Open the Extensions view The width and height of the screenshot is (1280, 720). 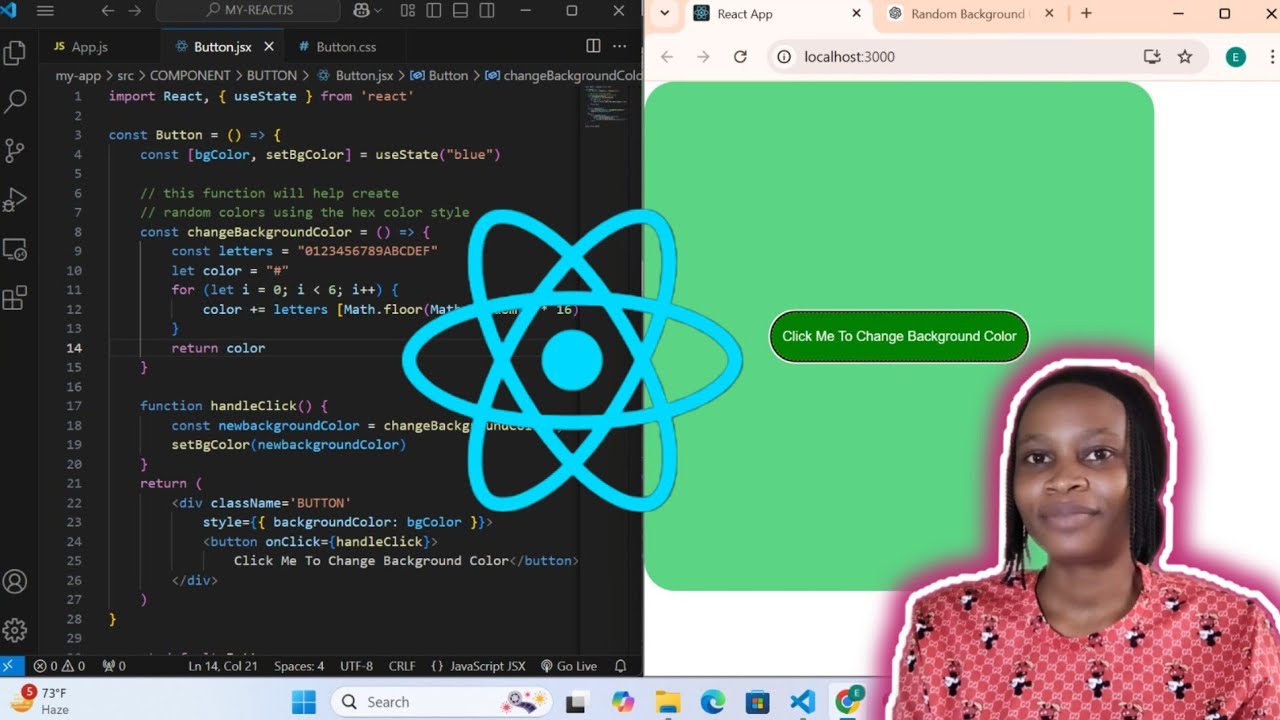click(15, 298)
